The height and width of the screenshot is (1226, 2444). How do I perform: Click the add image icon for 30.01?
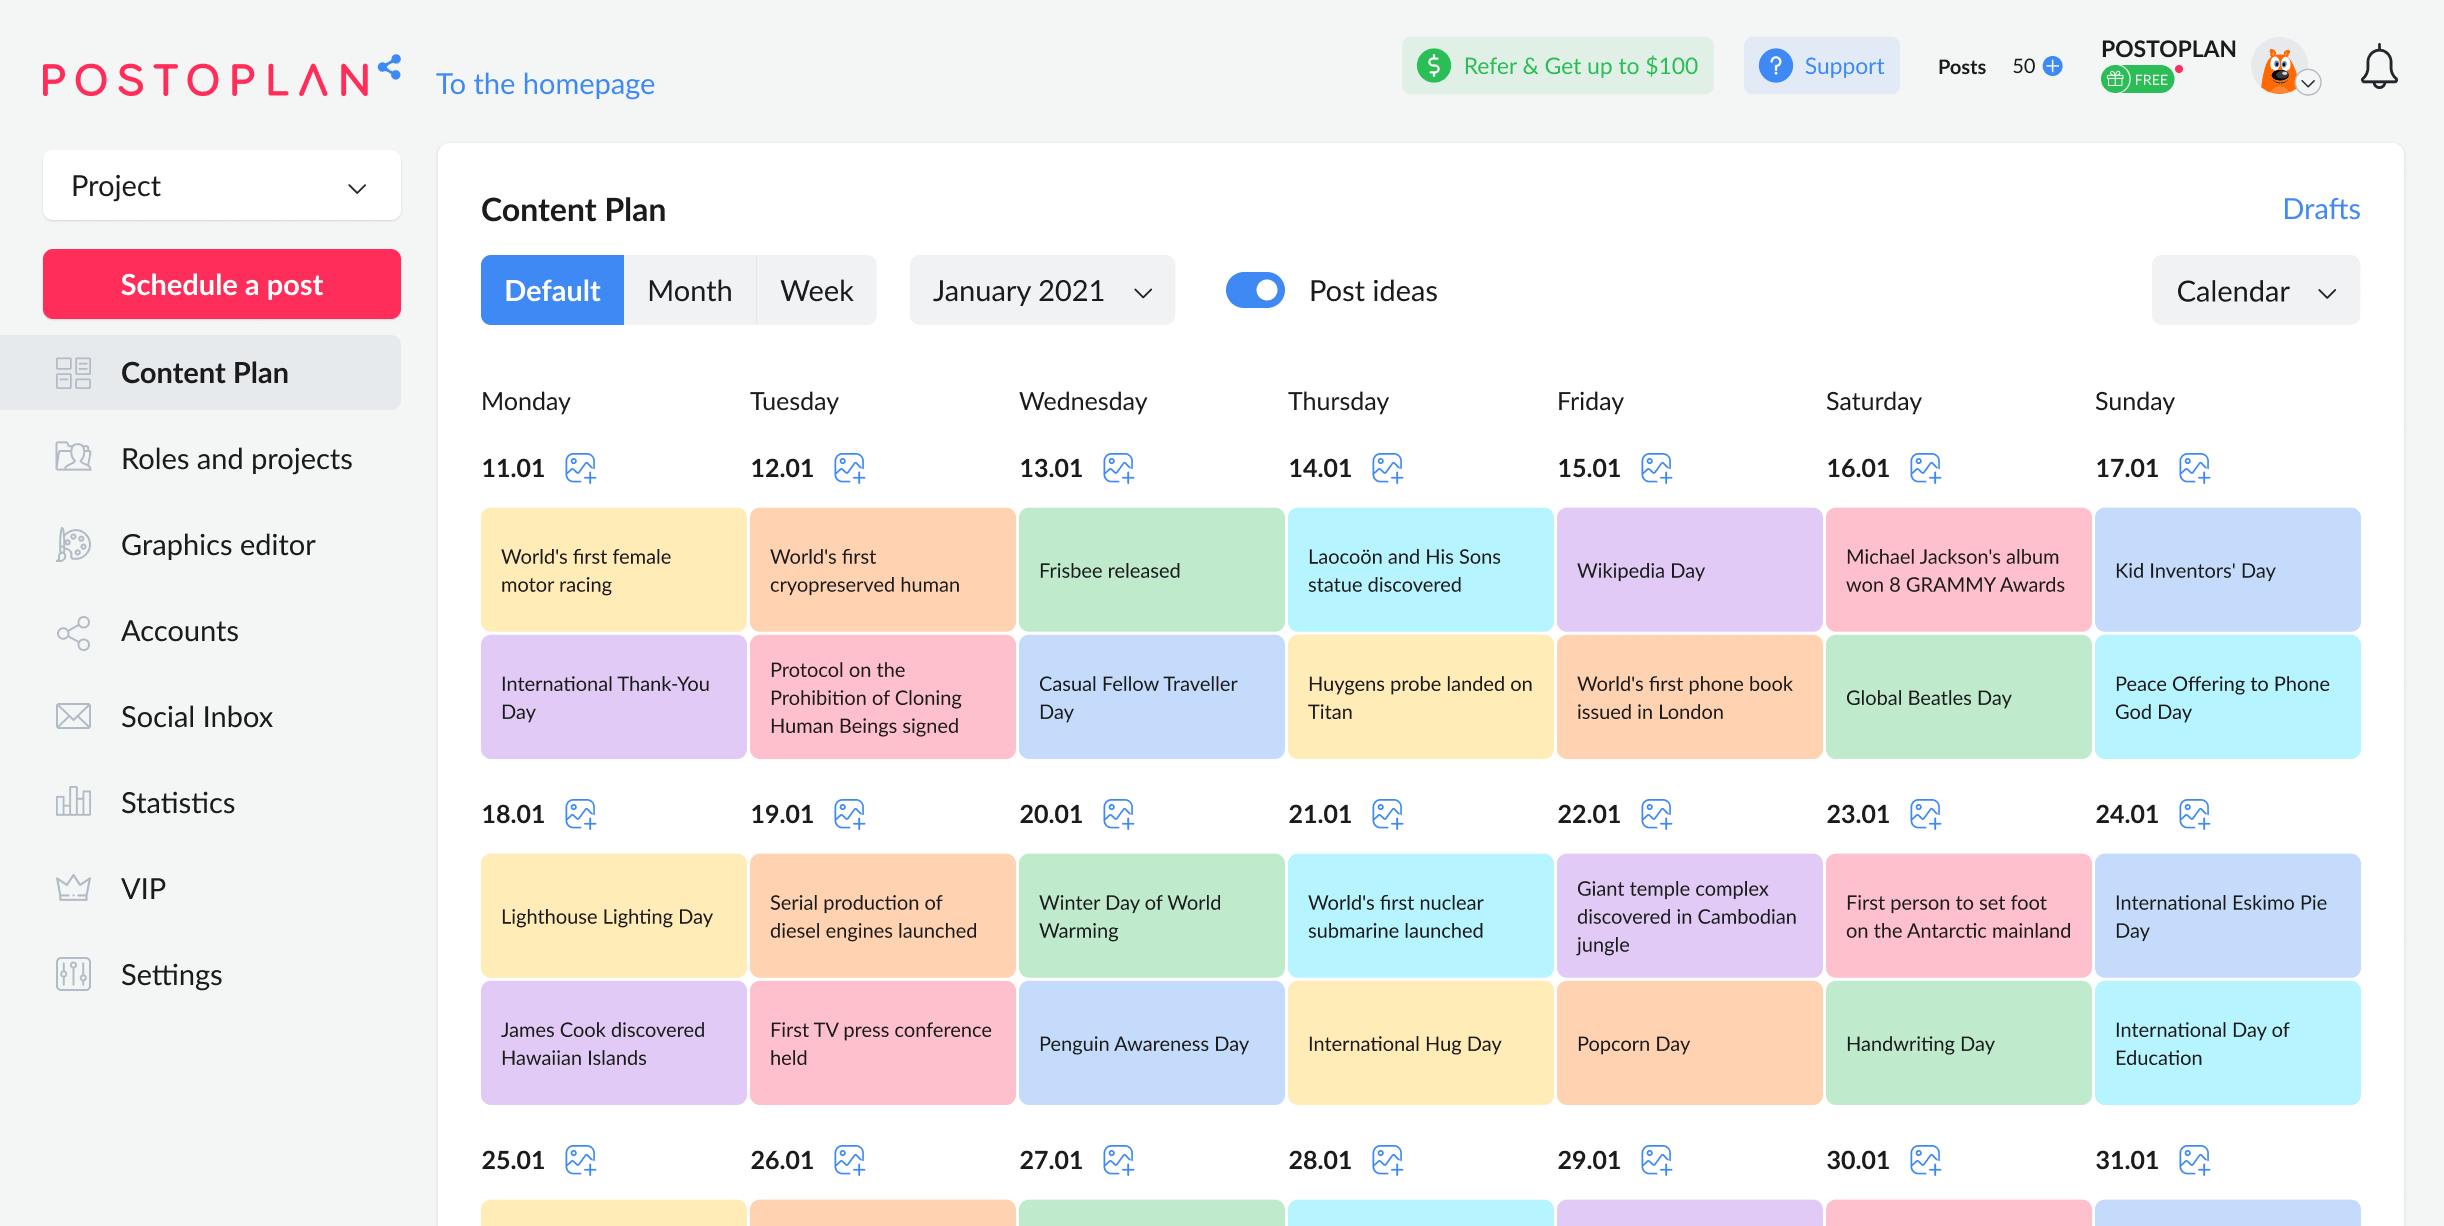coord(1925,1160)
